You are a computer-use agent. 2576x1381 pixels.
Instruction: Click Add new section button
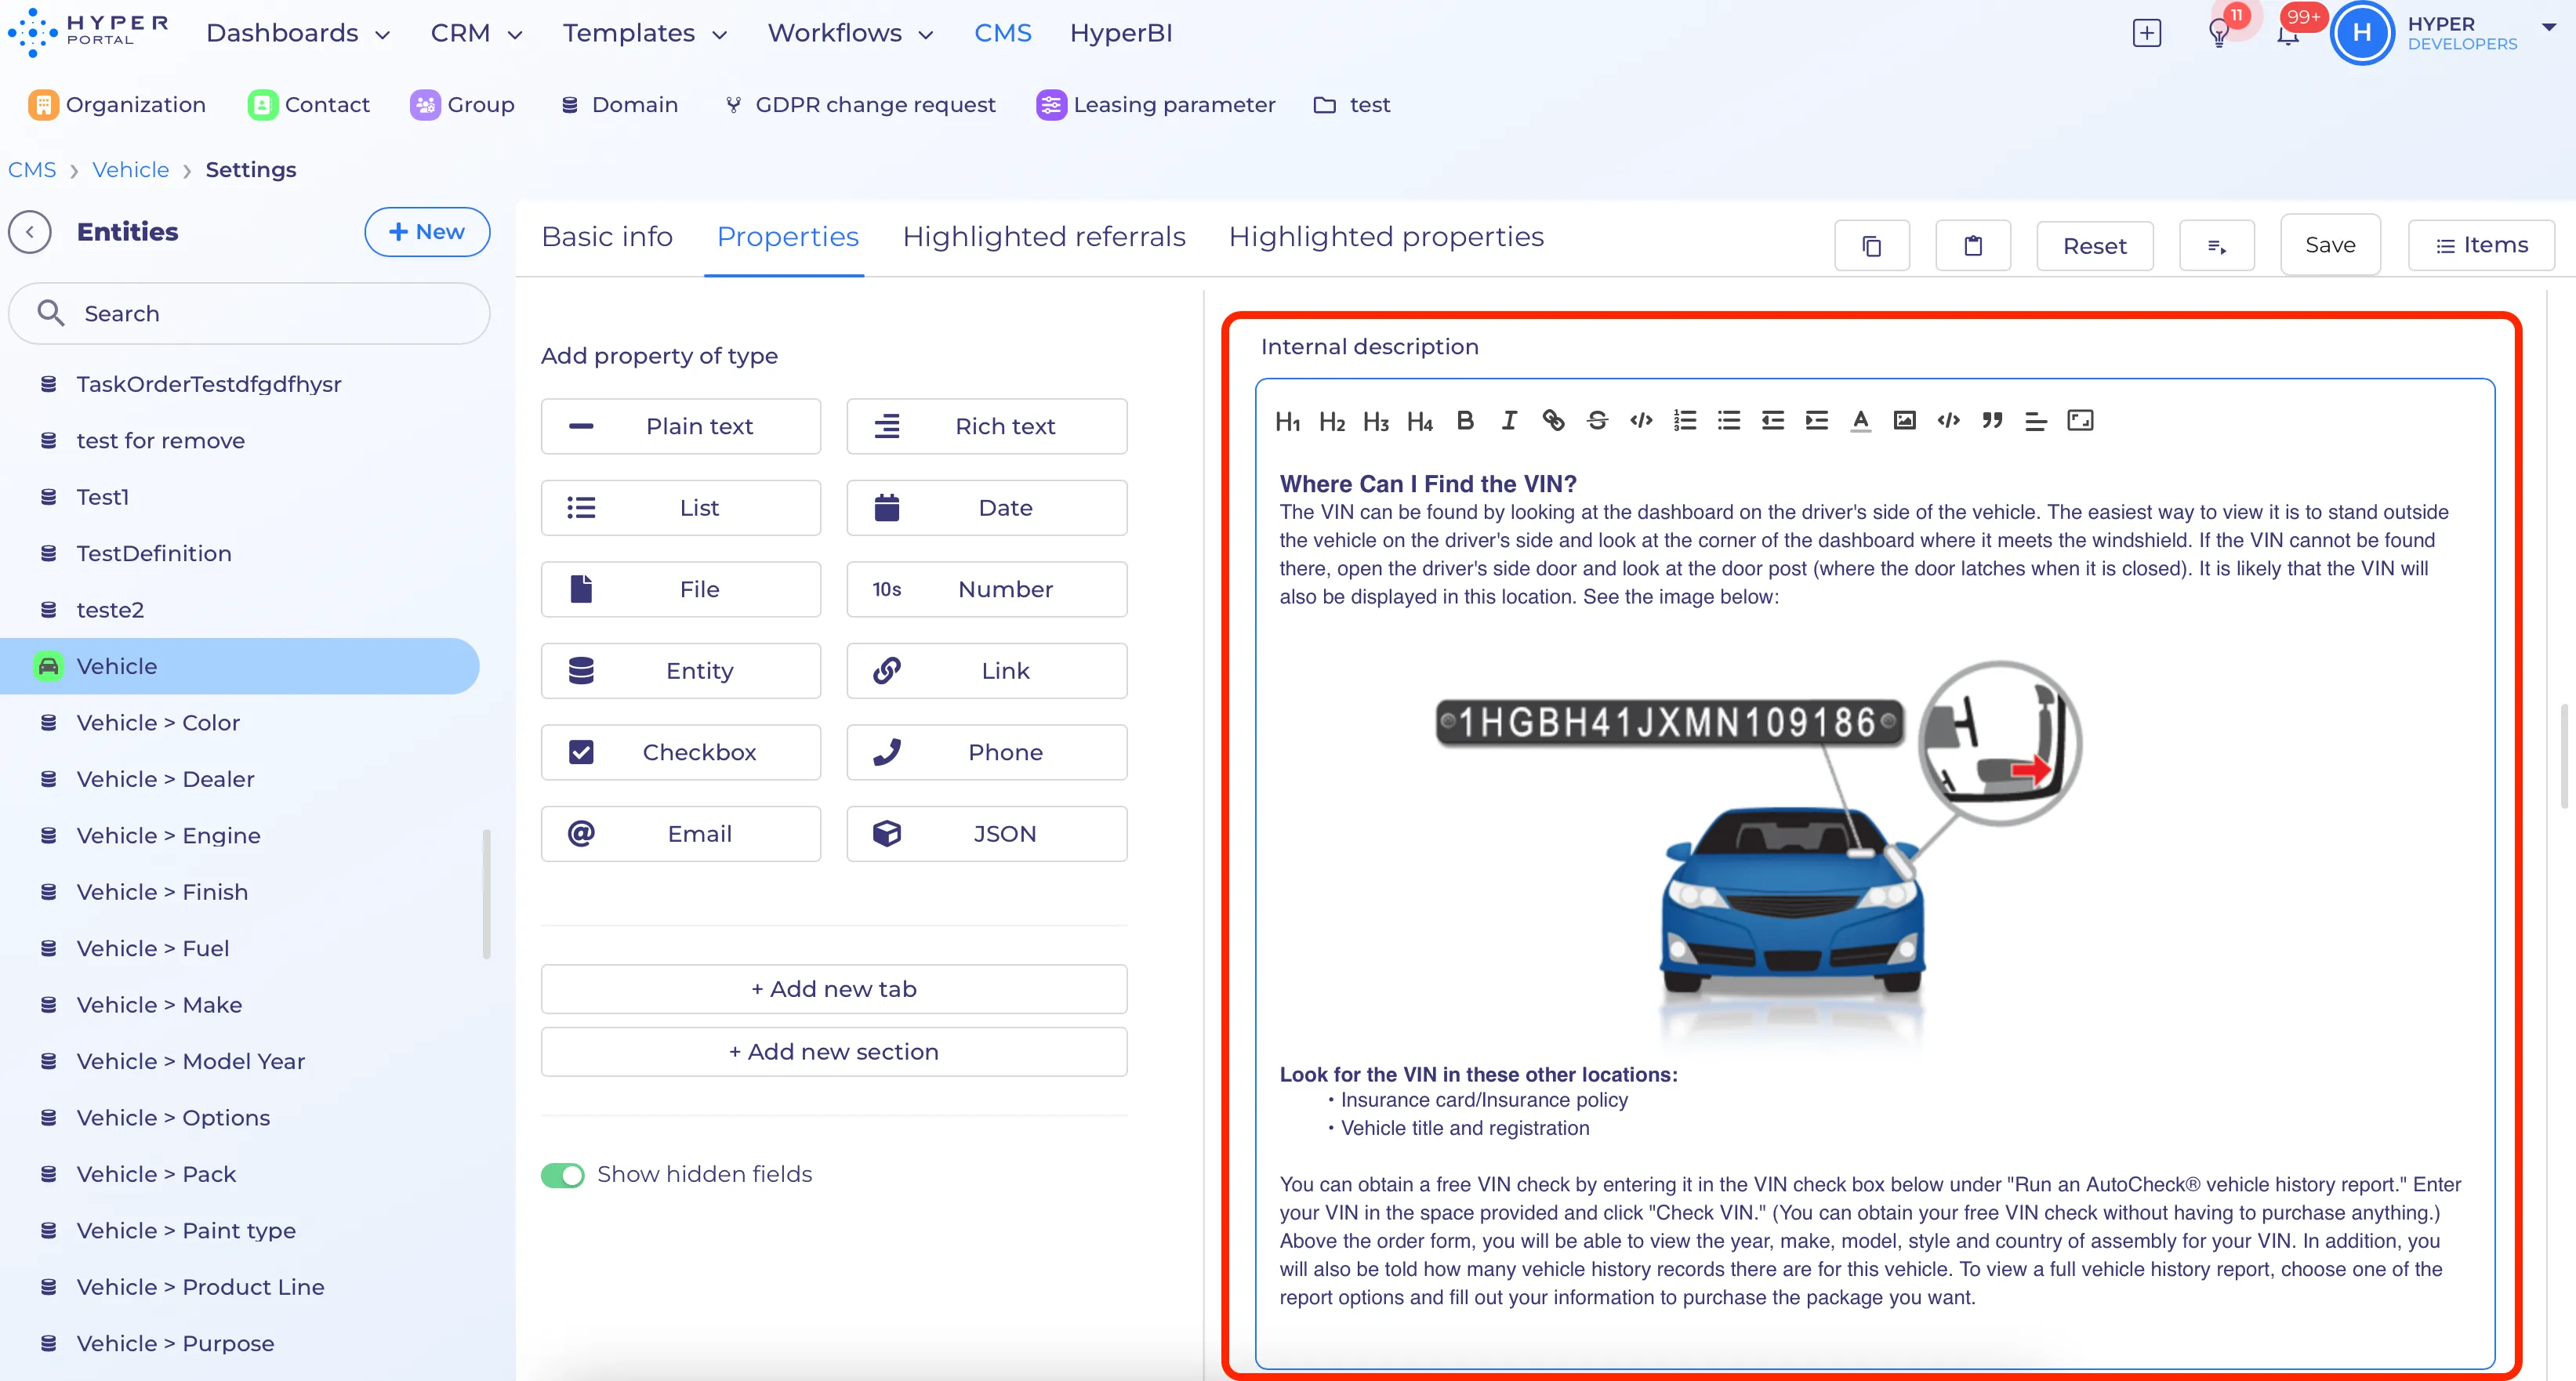834,1052
